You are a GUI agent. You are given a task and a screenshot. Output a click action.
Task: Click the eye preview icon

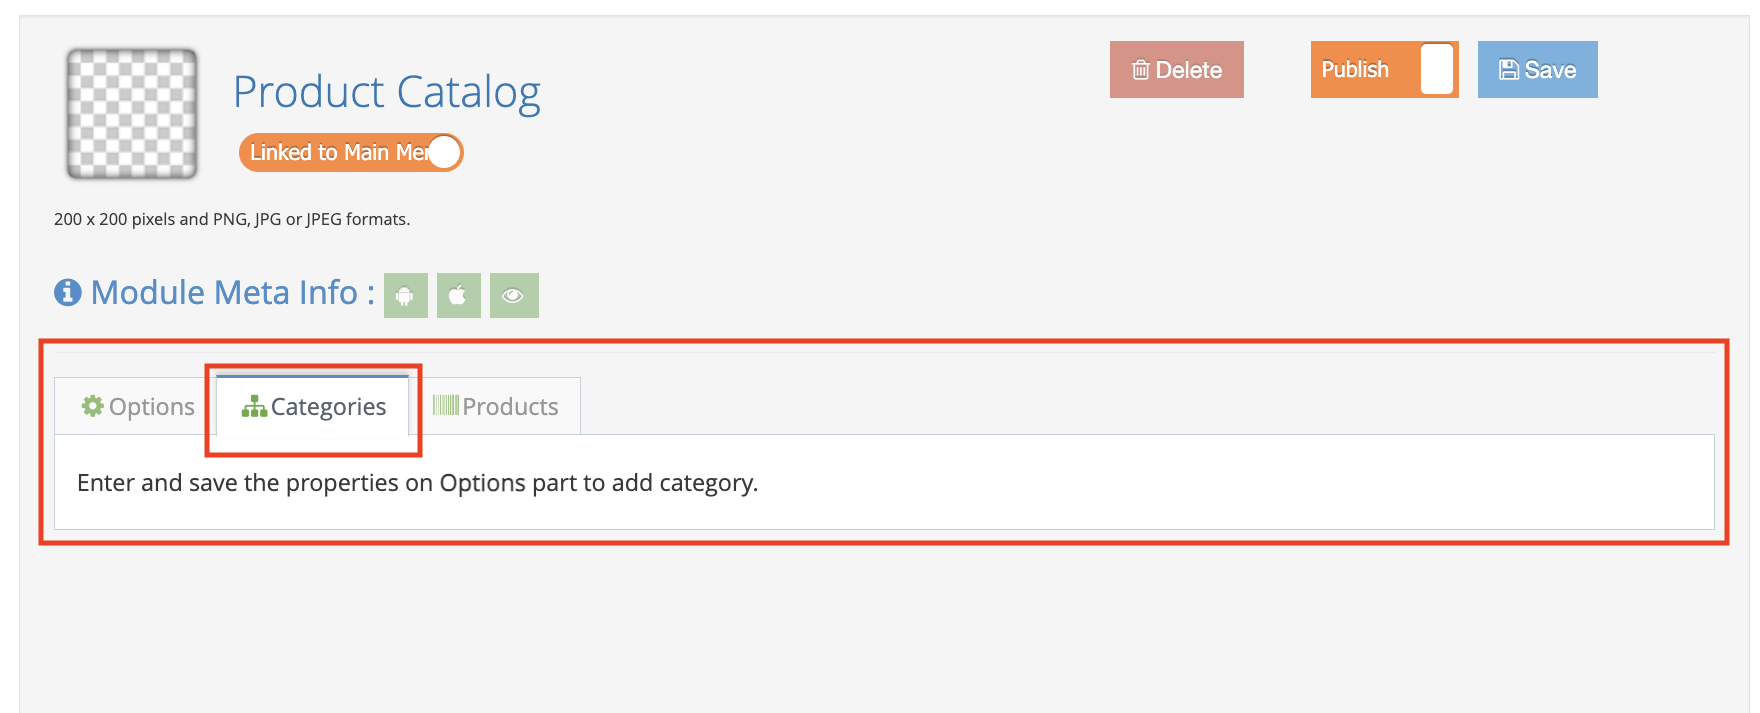pos(513,295)
